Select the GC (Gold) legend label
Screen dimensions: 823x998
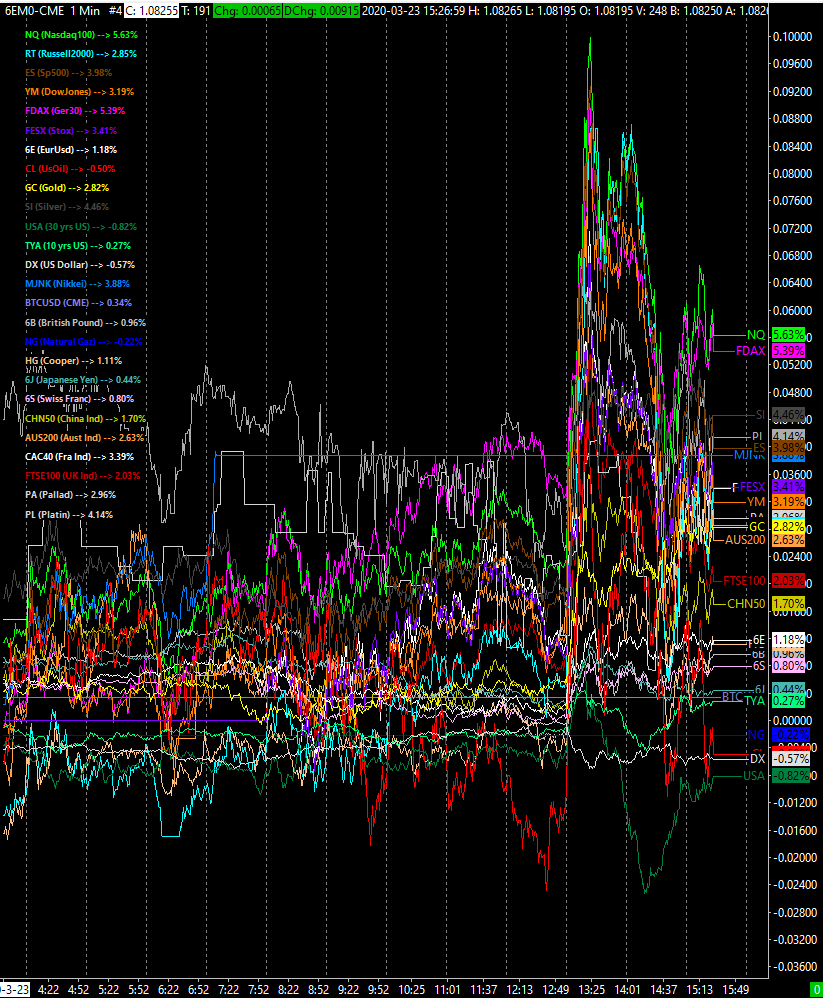[x=67, y=187]
